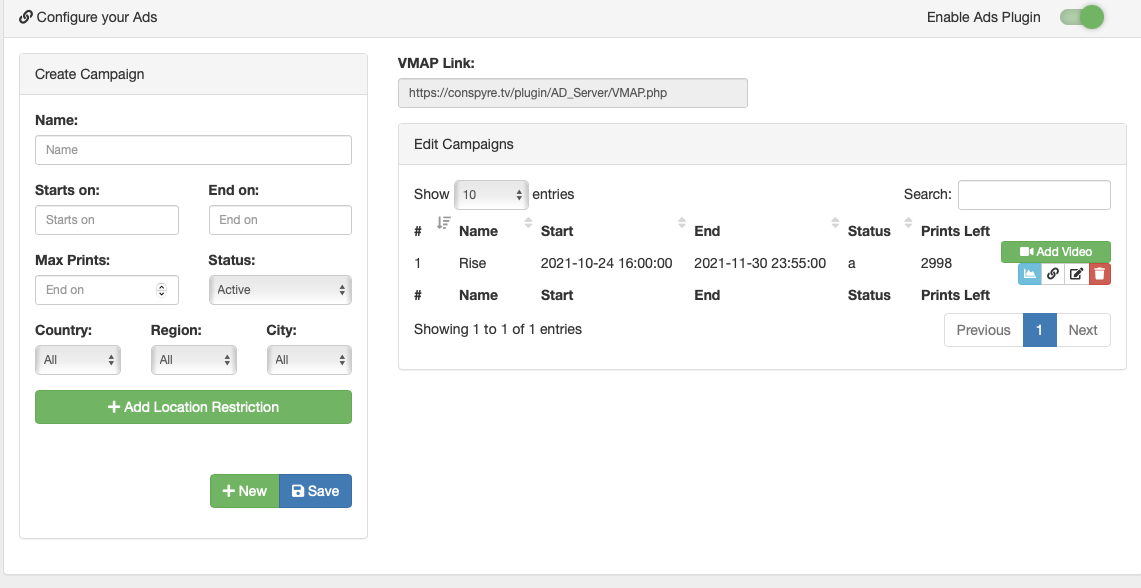Open the Rise campaign statistics chart icon

pyautogui.click(x=1030, y=274)
